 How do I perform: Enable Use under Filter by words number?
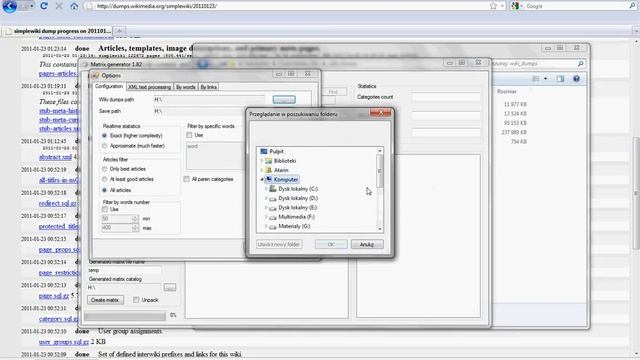tap(105, 209)
